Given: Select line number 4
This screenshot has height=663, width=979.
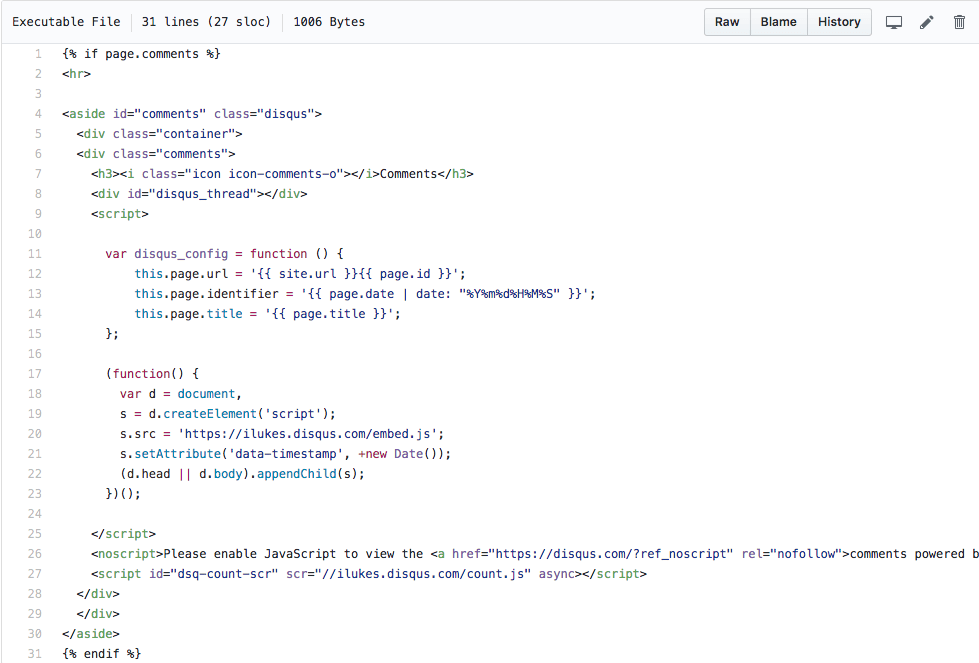Looking at the screenshot, I should tap(38, 114).
